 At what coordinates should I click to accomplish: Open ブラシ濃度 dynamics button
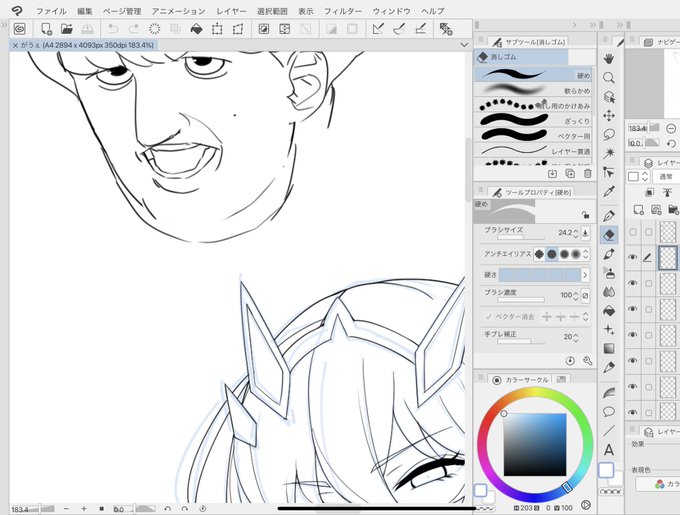coord(585,295)
